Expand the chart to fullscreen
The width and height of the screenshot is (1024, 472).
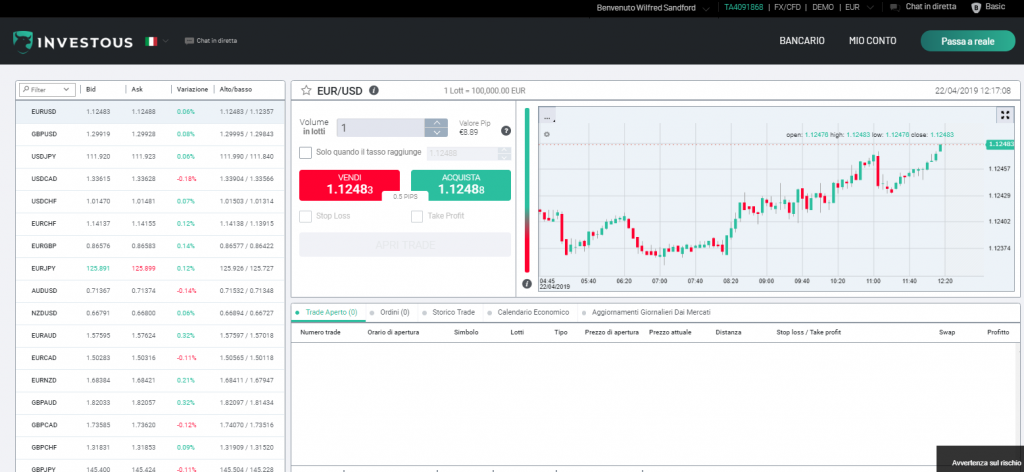click(x=1005, y=115)
